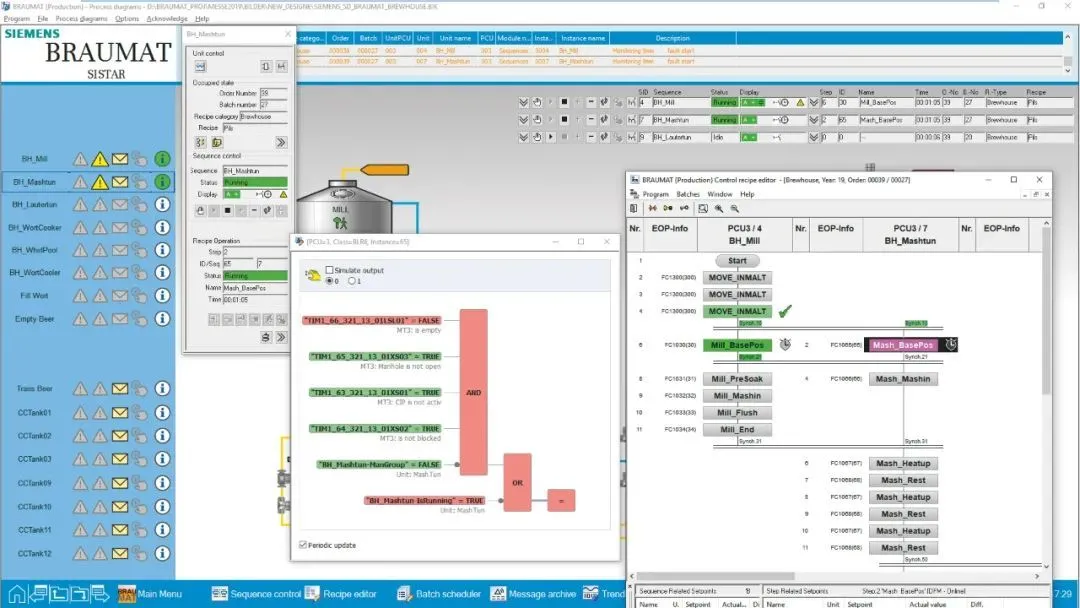Click the info icon for BH_WortCooker

tap(163, 227)
